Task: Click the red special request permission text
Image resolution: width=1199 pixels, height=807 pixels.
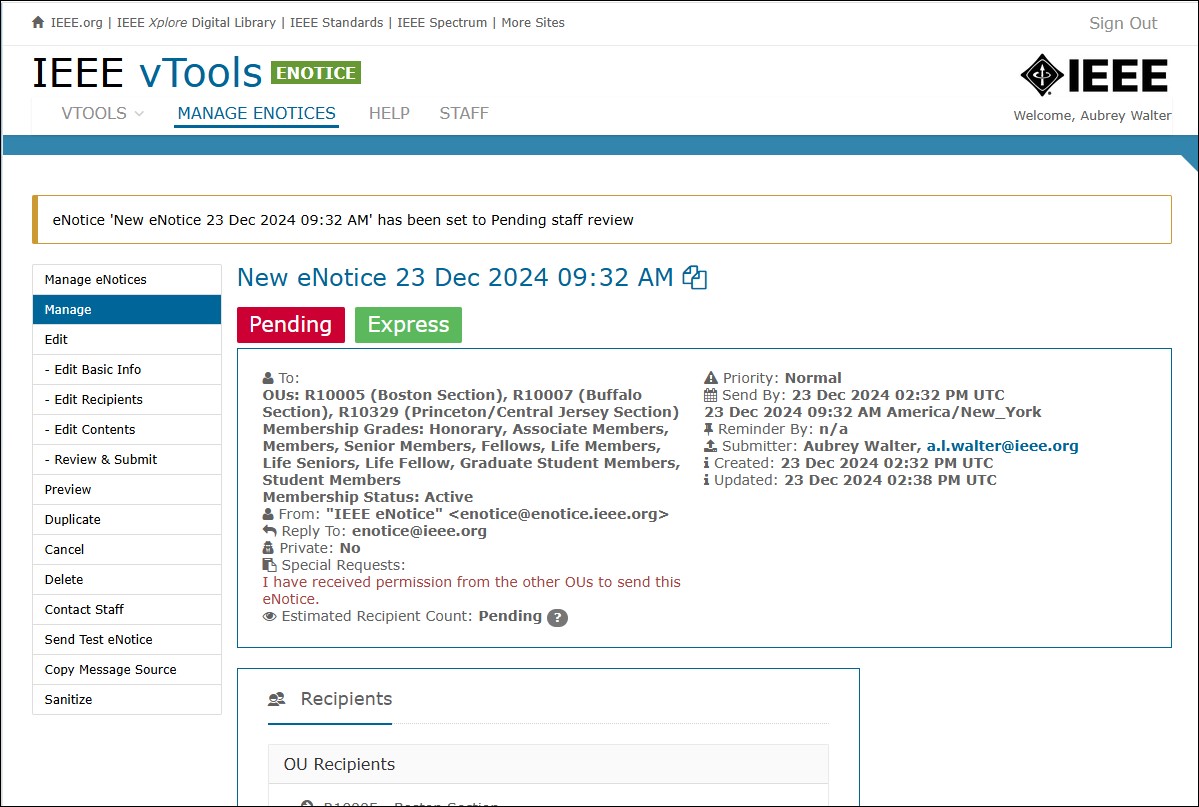Action: pos(471,591)
